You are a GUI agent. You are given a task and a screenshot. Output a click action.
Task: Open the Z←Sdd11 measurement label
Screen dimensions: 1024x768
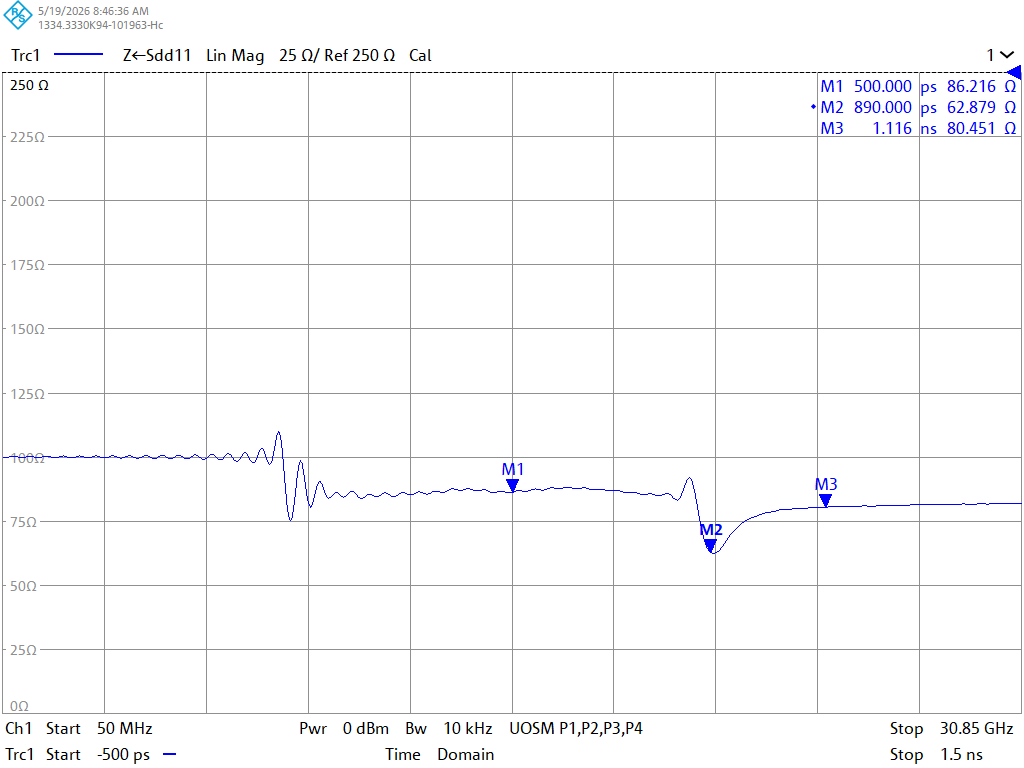pyautogui.click(x=157, y=56)
